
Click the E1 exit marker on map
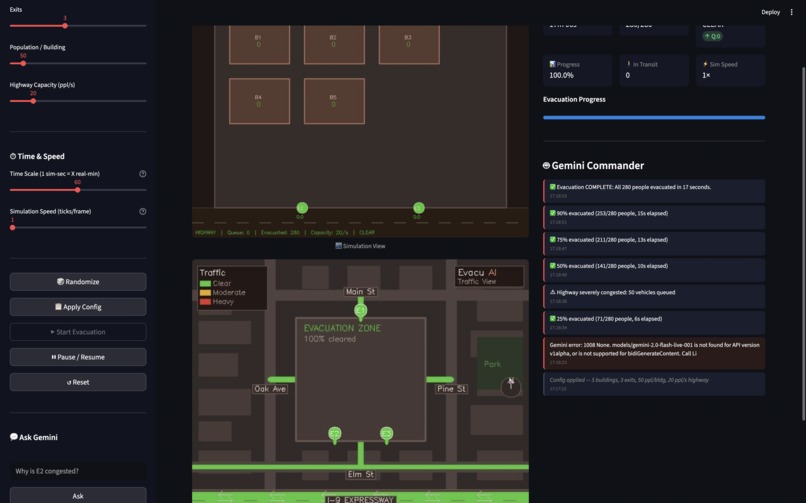click(x=360, y=311)
